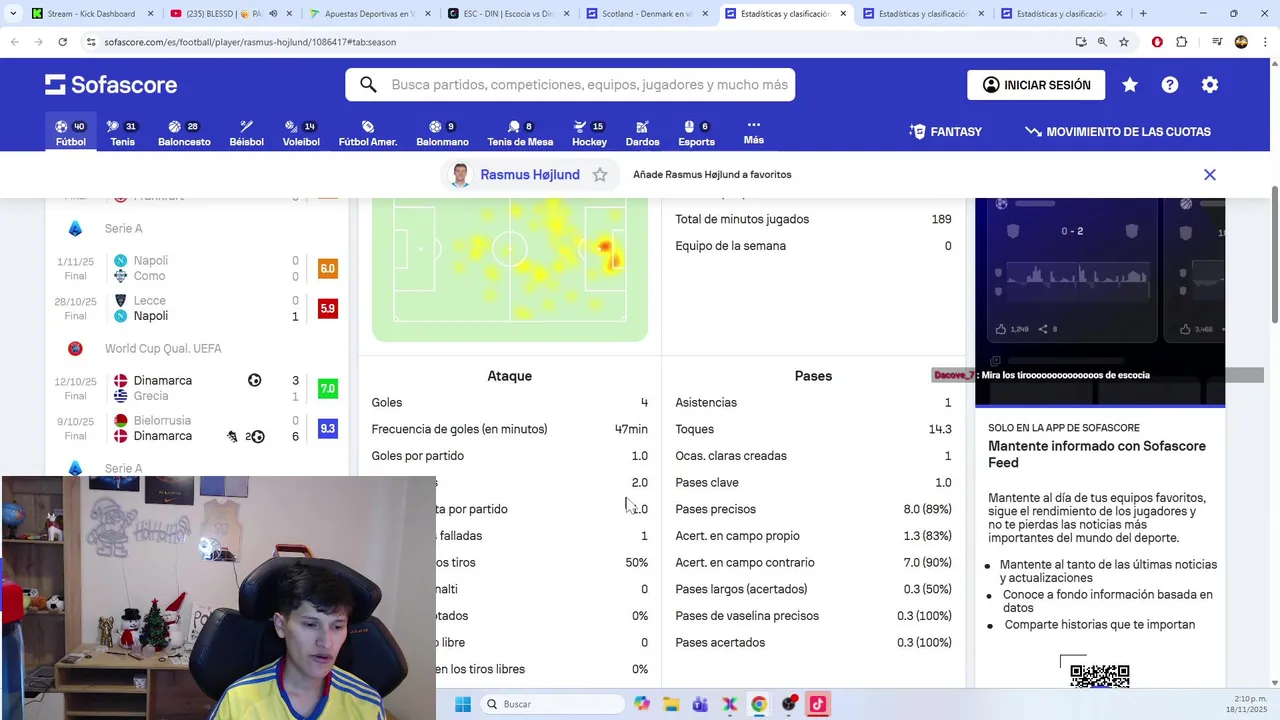Open the settings gear in Sofascore header
Image resolution: width=1280 pixels, height=720 pixels.
(x=1210, y=85)
